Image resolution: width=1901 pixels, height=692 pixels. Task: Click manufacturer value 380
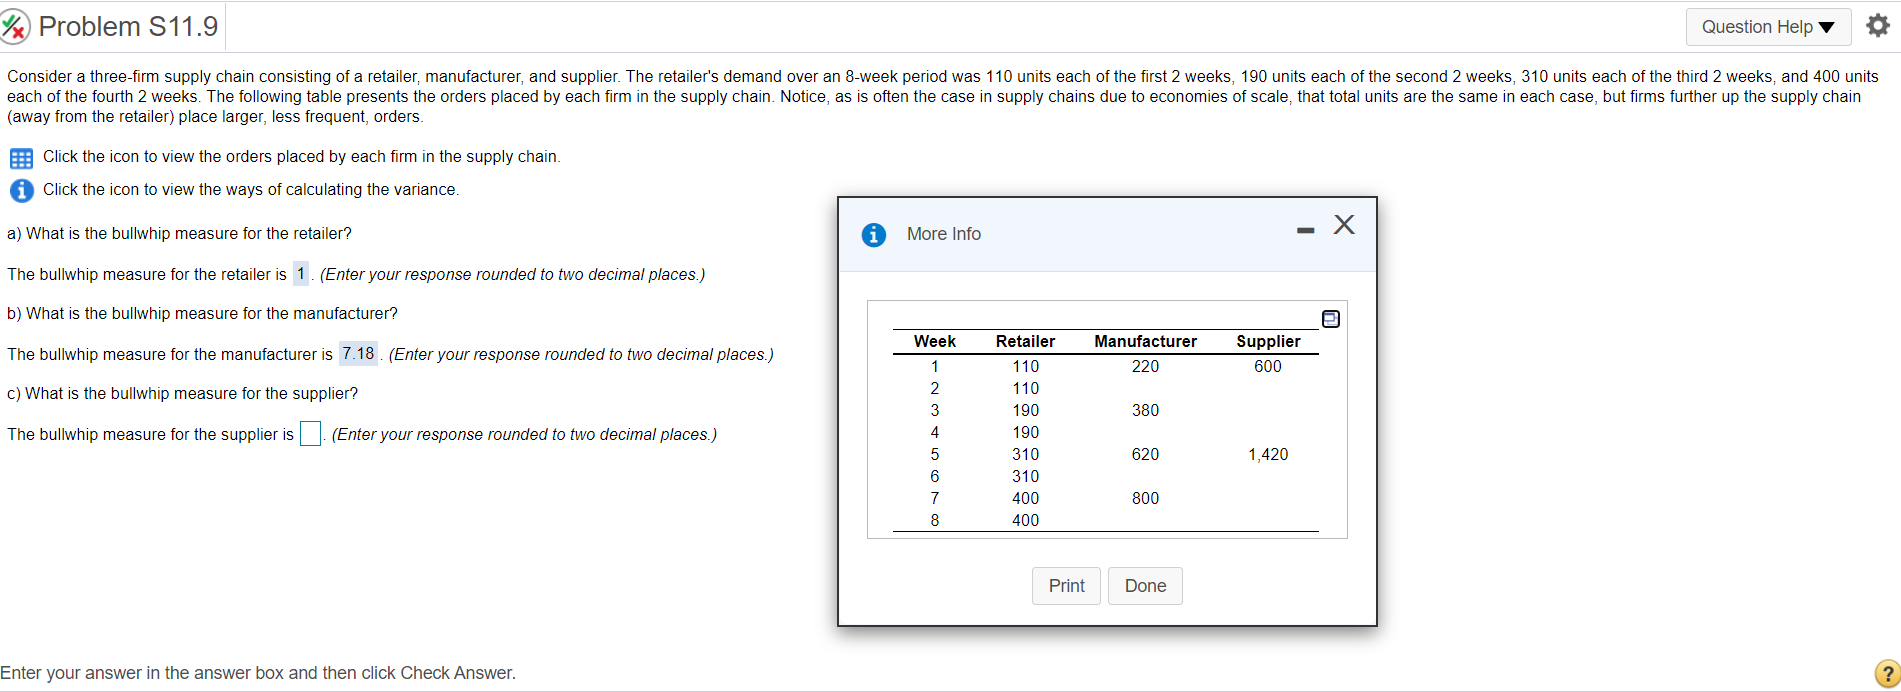(x=1145, y=410)
